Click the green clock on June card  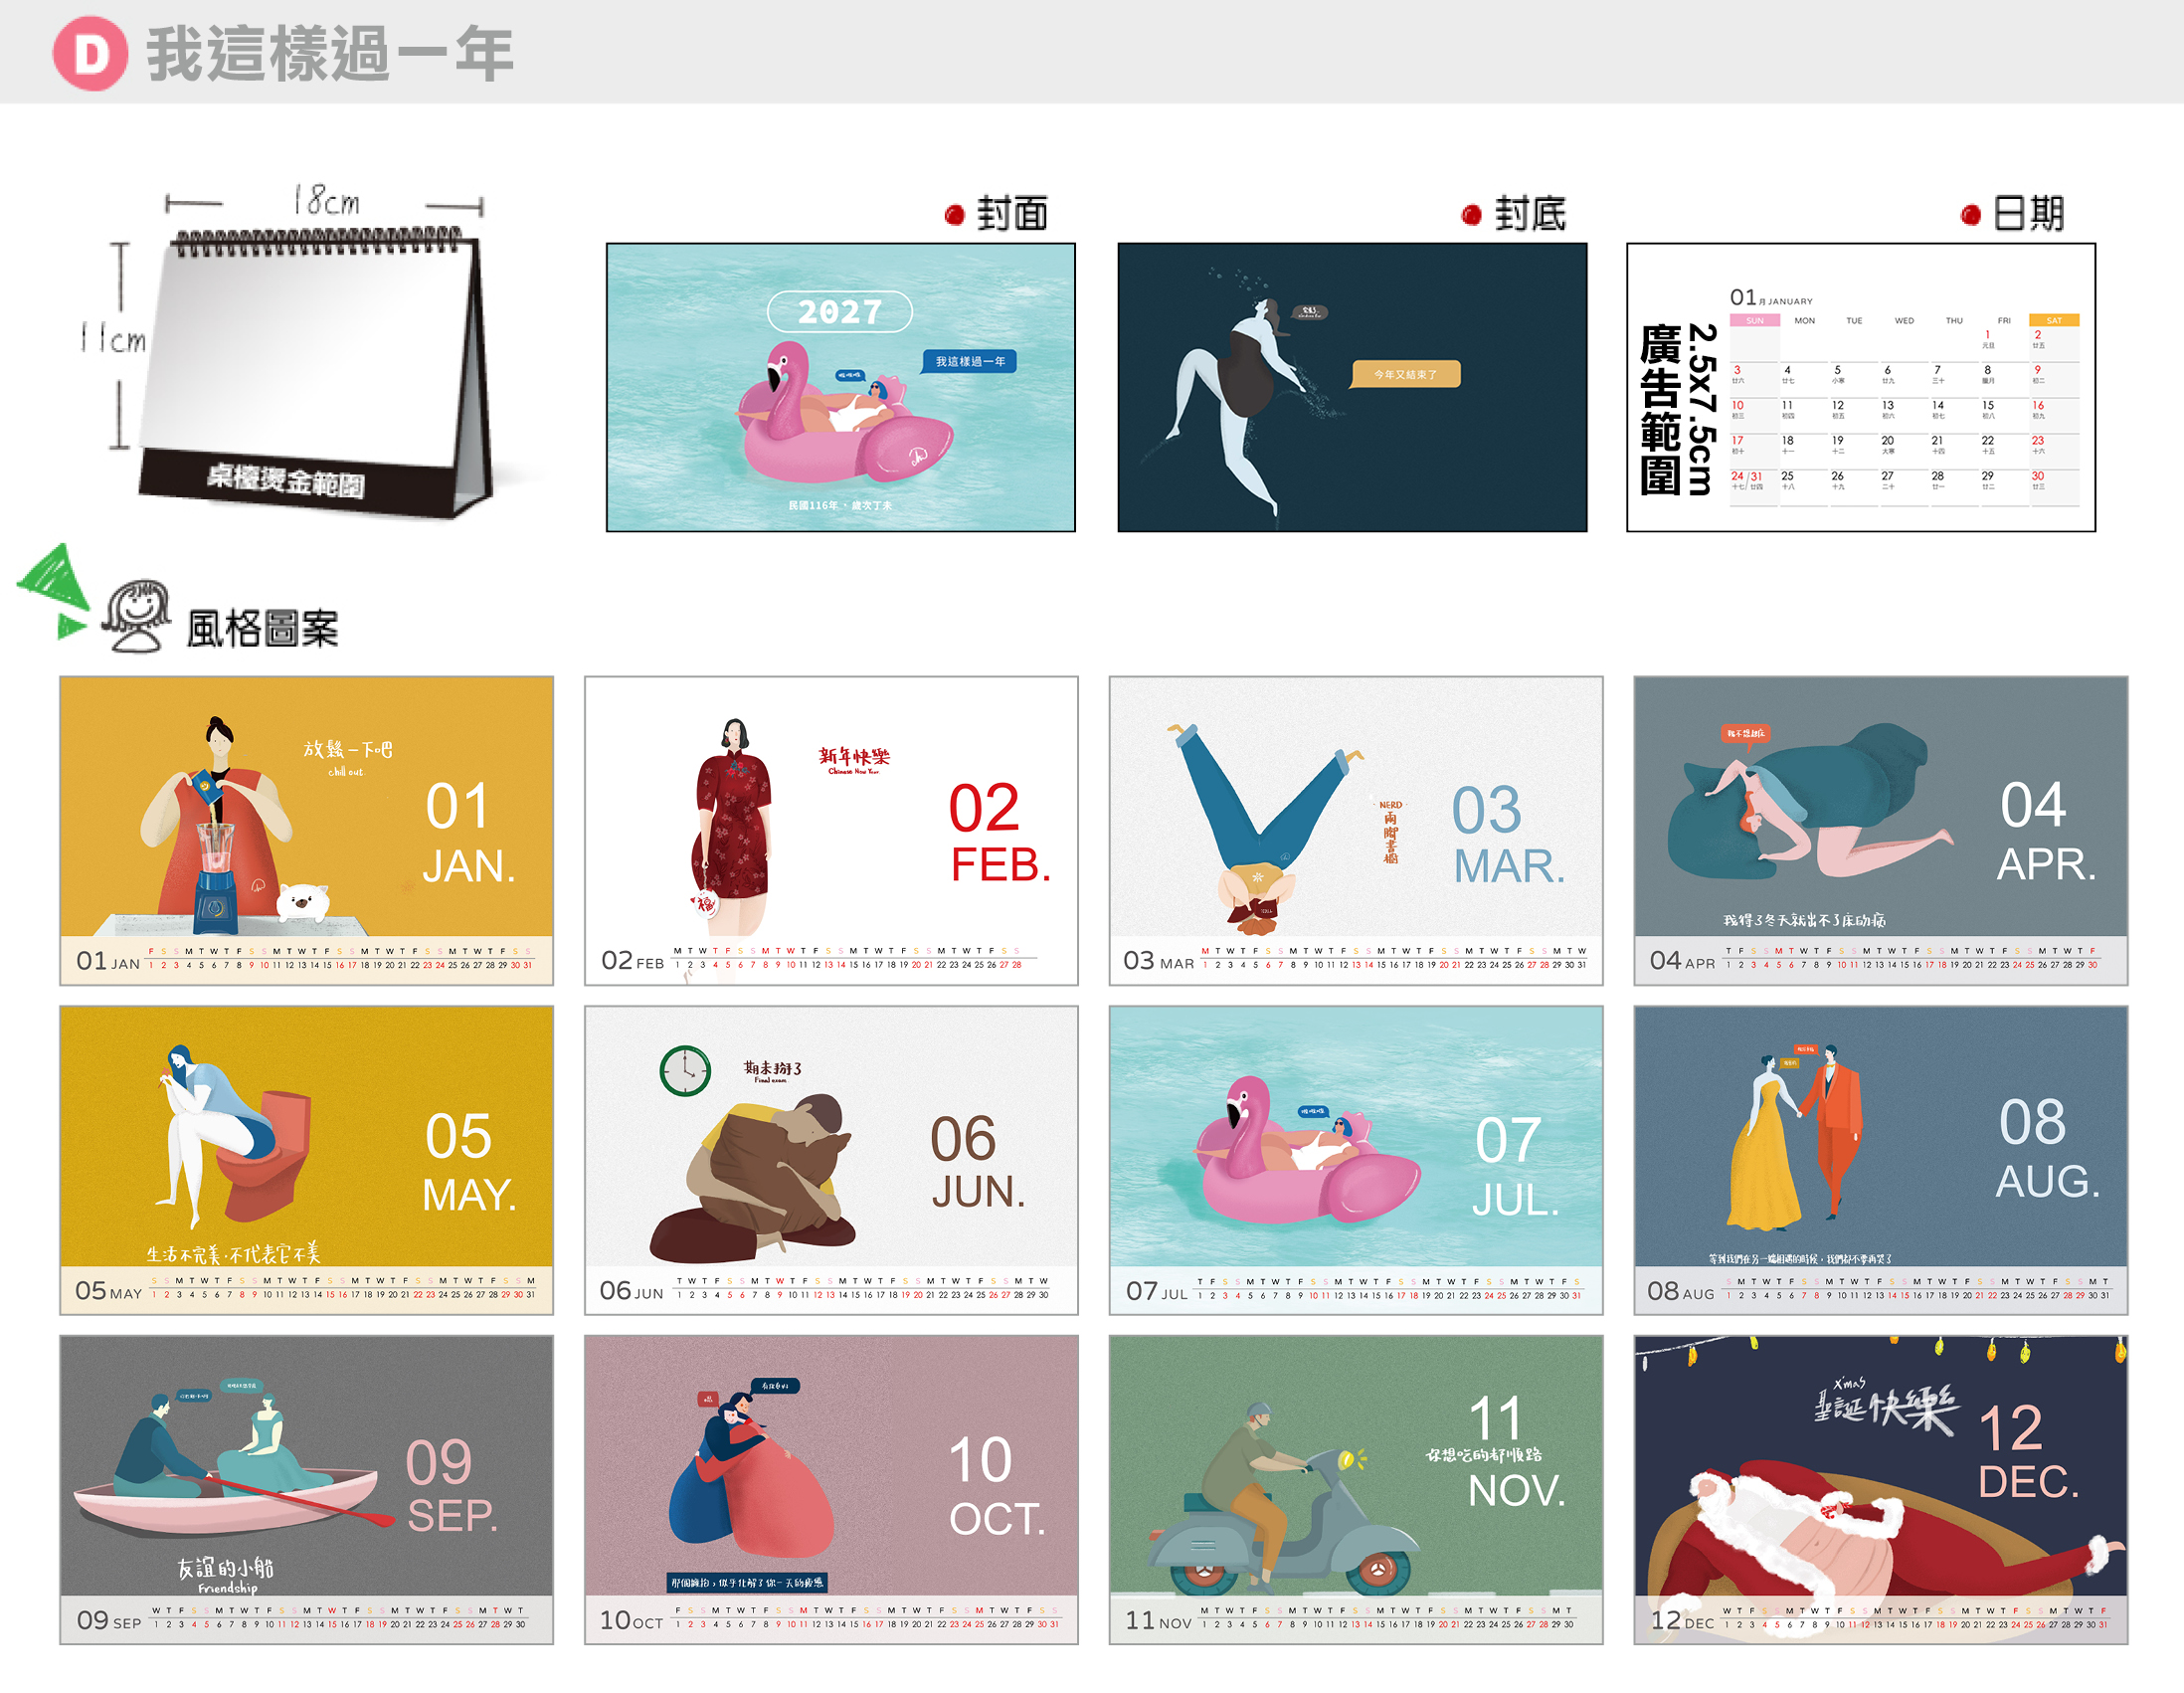[685, 1071]
